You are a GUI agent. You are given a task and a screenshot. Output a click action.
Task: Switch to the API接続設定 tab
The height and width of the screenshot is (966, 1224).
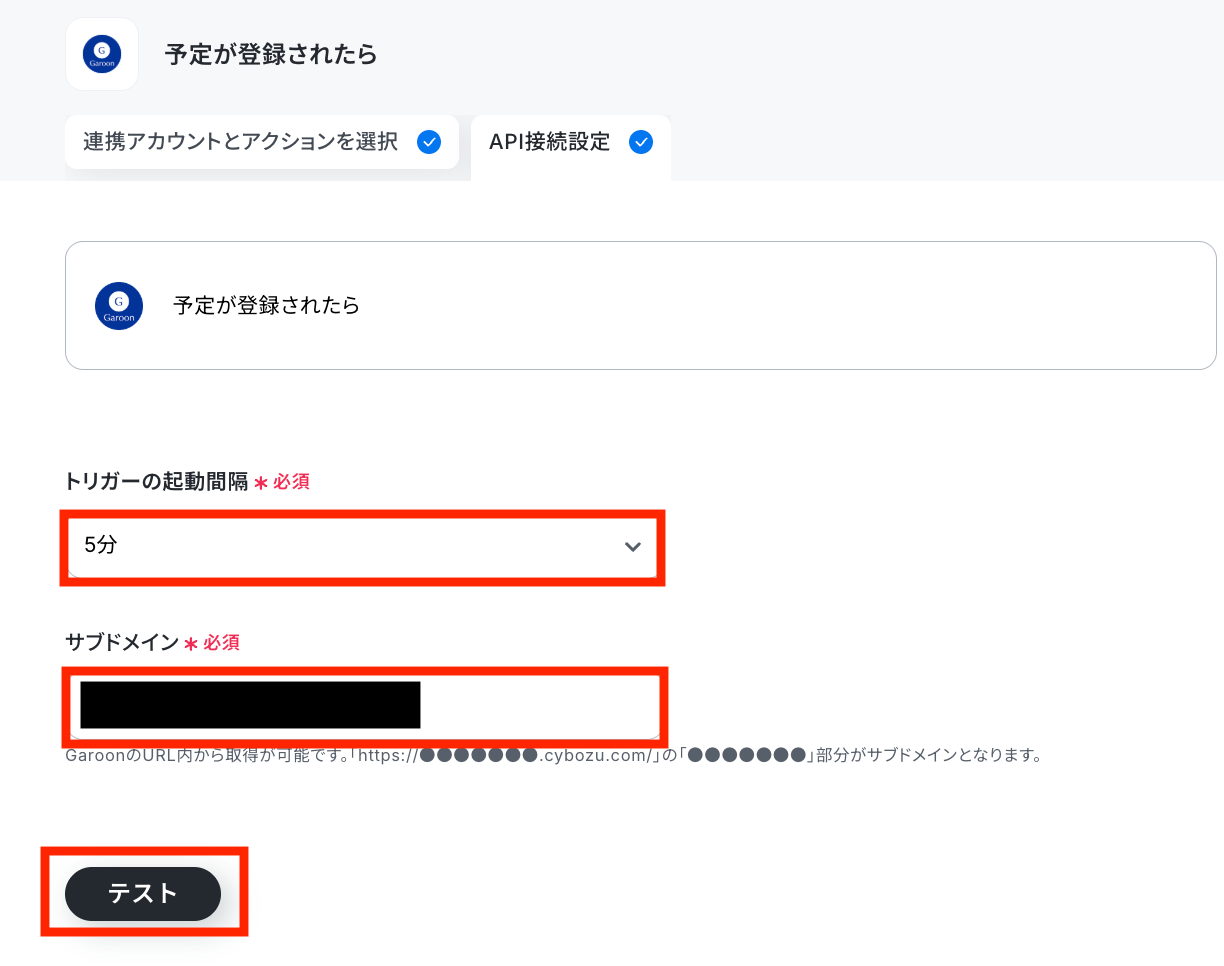[x=571, y=145]
